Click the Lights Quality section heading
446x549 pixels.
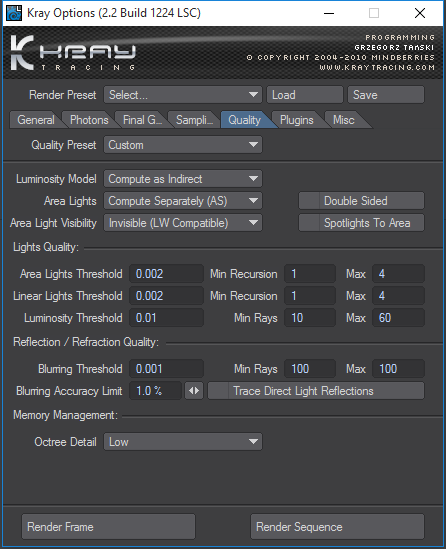coord(46,247)
